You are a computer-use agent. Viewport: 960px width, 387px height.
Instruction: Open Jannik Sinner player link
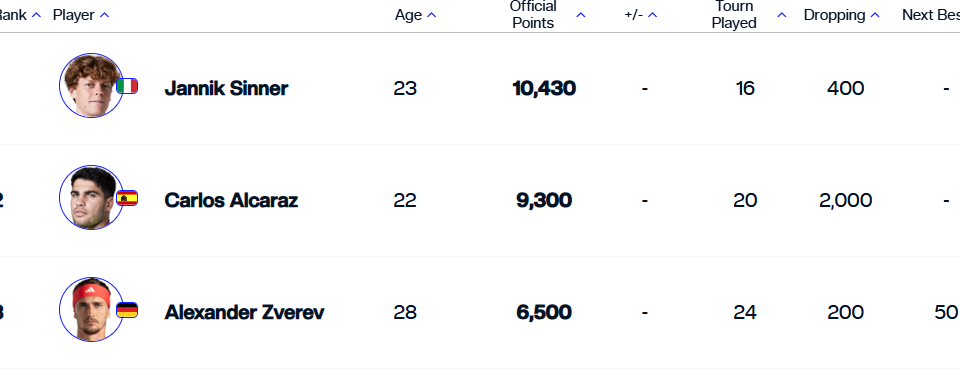tap(226, 89)
